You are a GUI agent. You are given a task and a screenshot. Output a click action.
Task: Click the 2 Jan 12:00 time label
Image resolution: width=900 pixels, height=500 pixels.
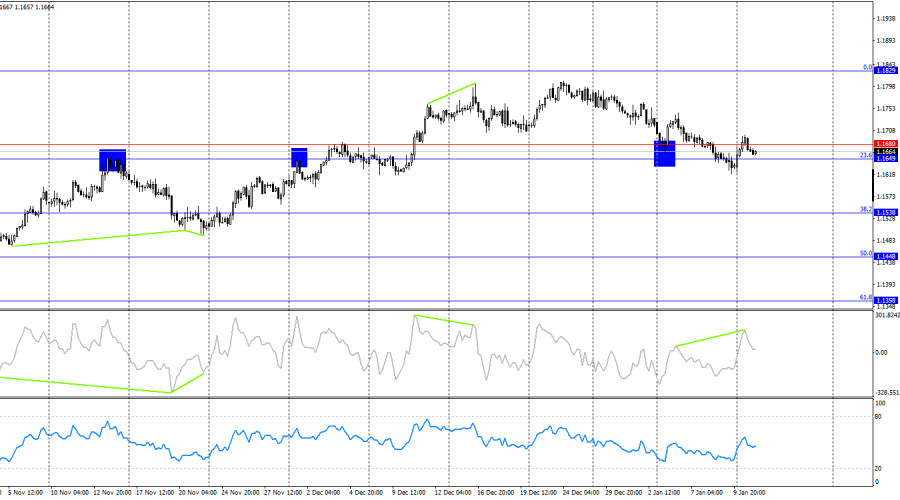(665, 493)
